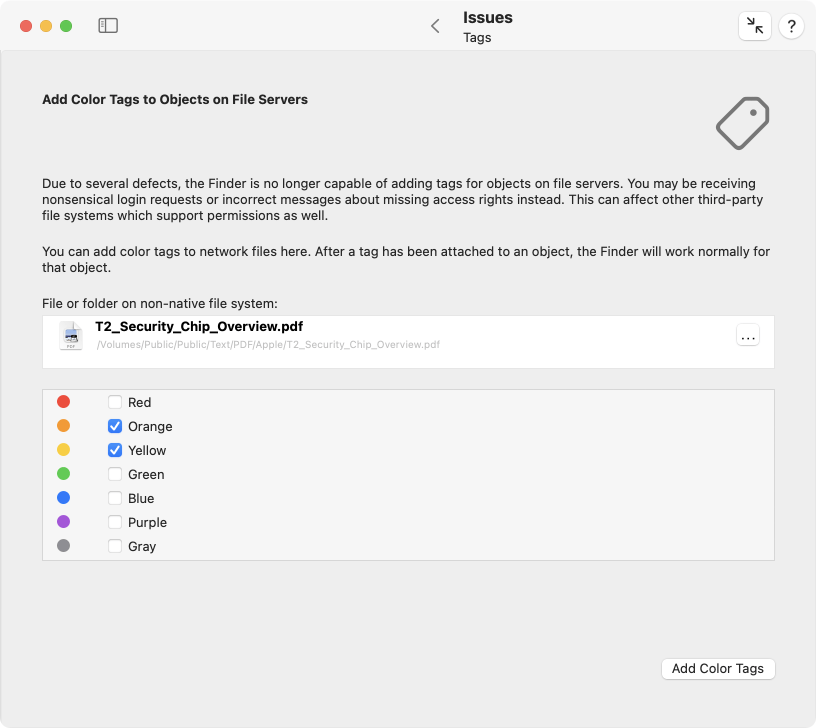816x728 pixels.
Task: Select the T2_Security_Chip_Overview.pdf file name
Action: (199, 326)
